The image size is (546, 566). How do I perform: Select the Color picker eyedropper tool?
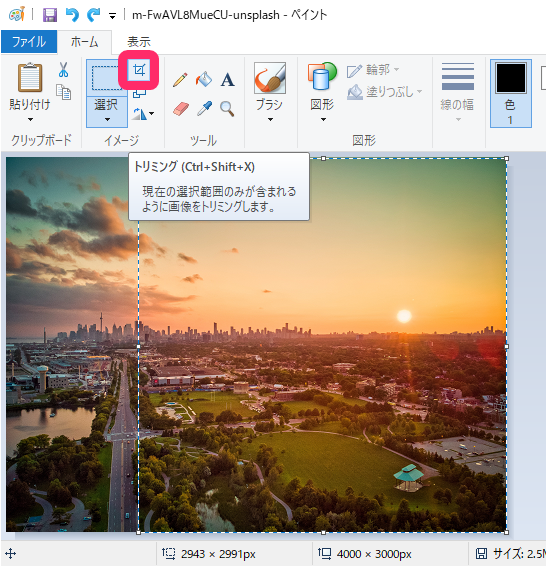click(204, 108)
